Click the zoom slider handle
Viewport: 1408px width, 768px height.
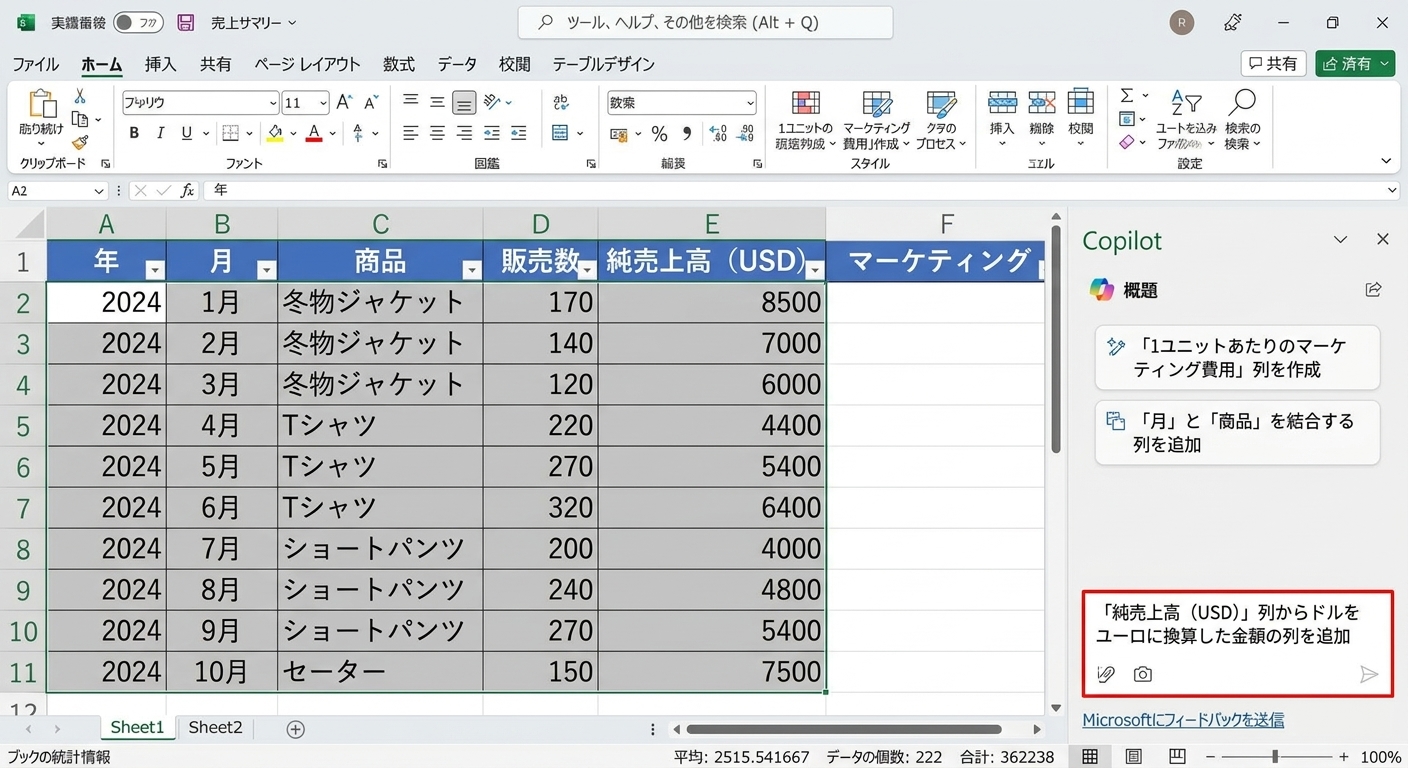1275,757
